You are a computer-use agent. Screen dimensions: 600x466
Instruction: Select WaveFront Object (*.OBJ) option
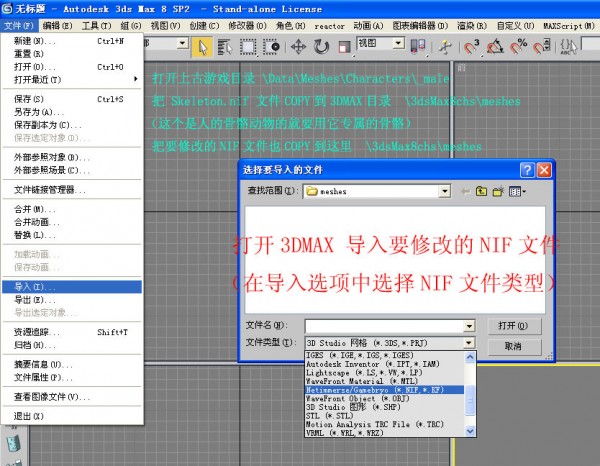pyautogui.click(x=384, y=399)
